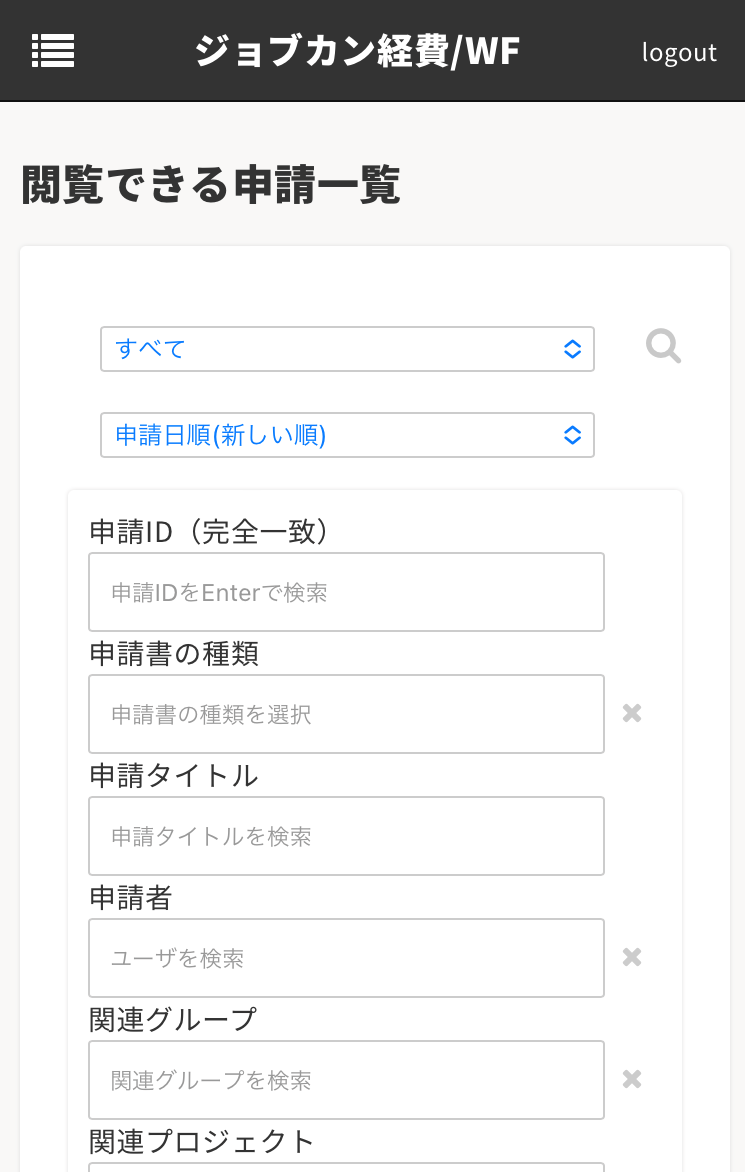Clear the 申請書の種類 selection
Screen dimensions: 745x1172
[x=632, y=713]
